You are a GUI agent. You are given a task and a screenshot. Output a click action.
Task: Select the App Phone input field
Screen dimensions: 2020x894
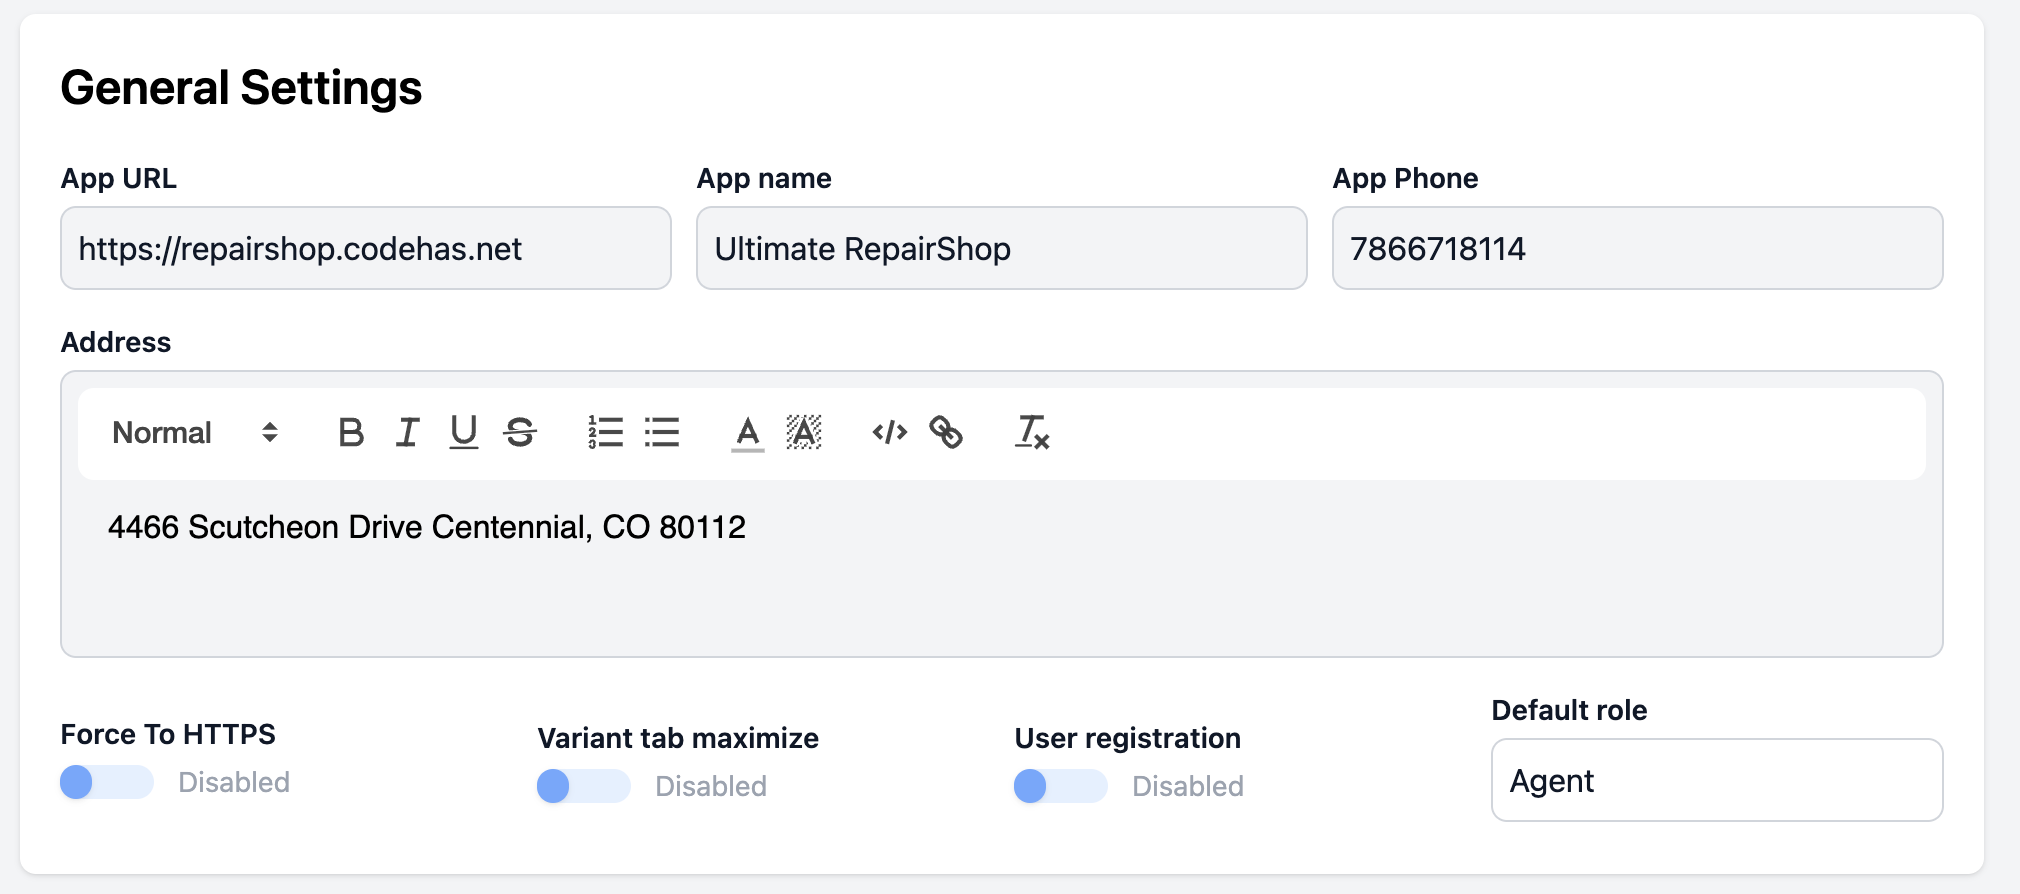coord(1637,249)
